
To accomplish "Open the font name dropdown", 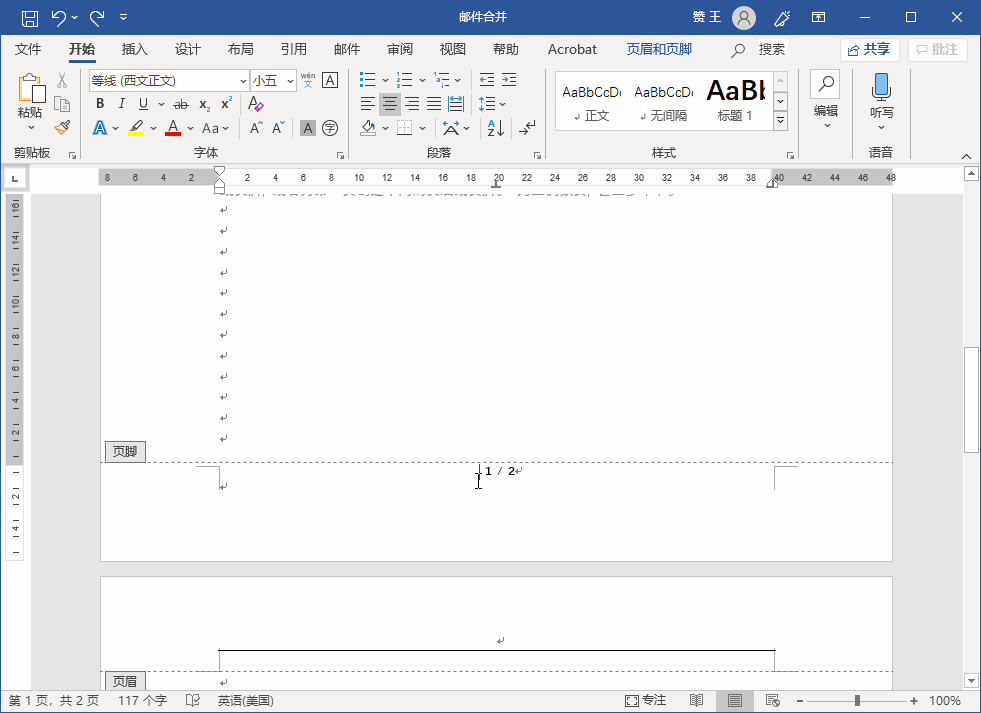I will (243, 81).
